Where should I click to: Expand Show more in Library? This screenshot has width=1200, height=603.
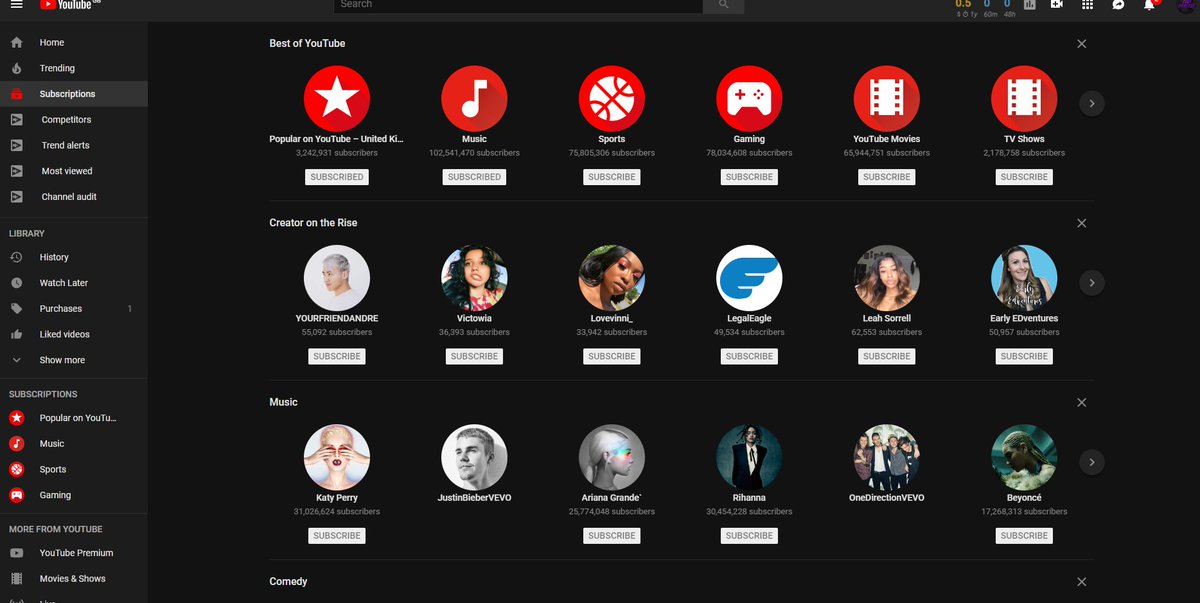pos(74,360)
